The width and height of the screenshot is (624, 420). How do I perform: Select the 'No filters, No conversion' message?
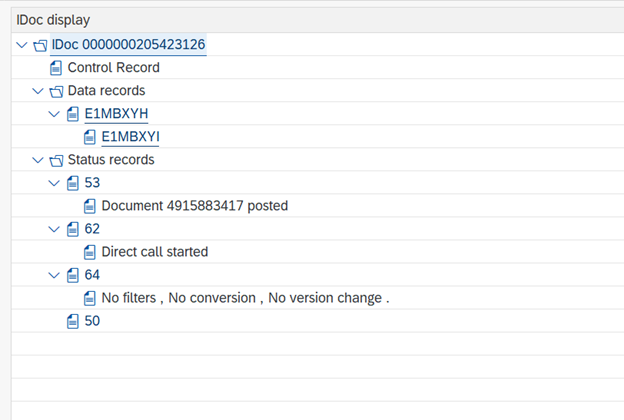tap(246, 298)
